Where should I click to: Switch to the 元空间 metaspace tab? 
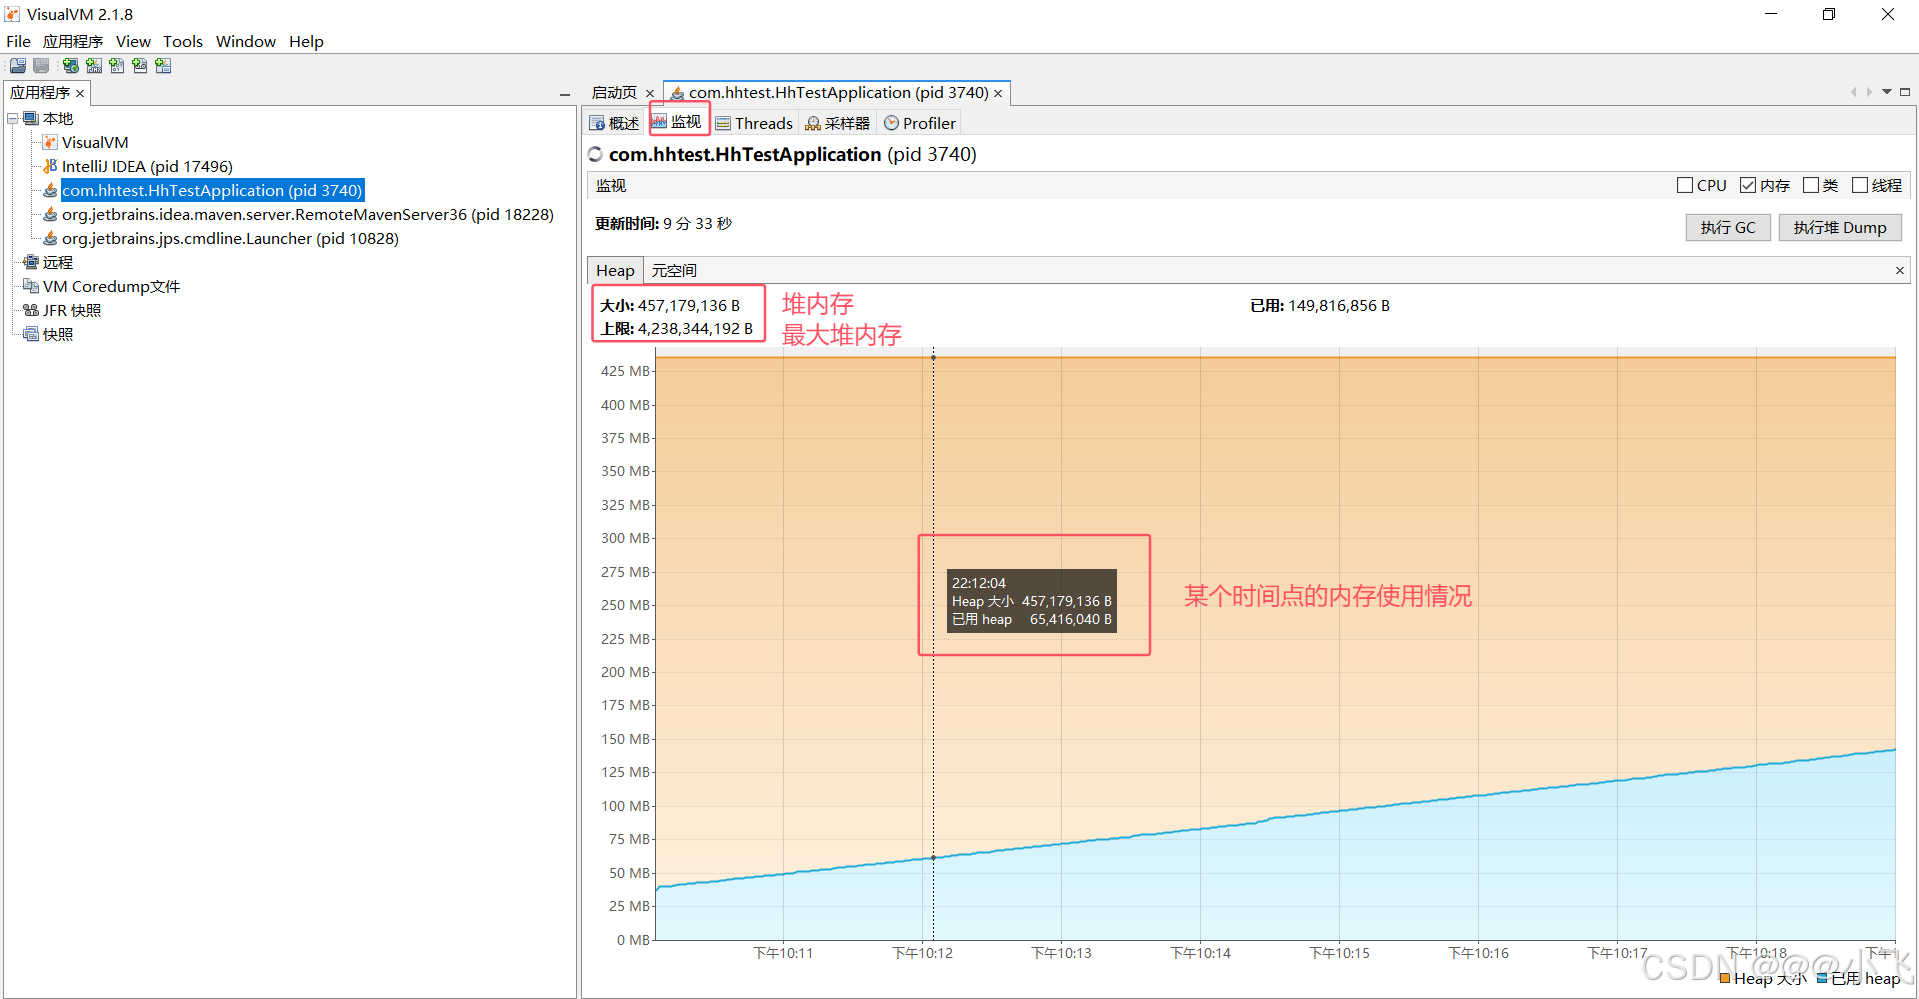point(674,271)
